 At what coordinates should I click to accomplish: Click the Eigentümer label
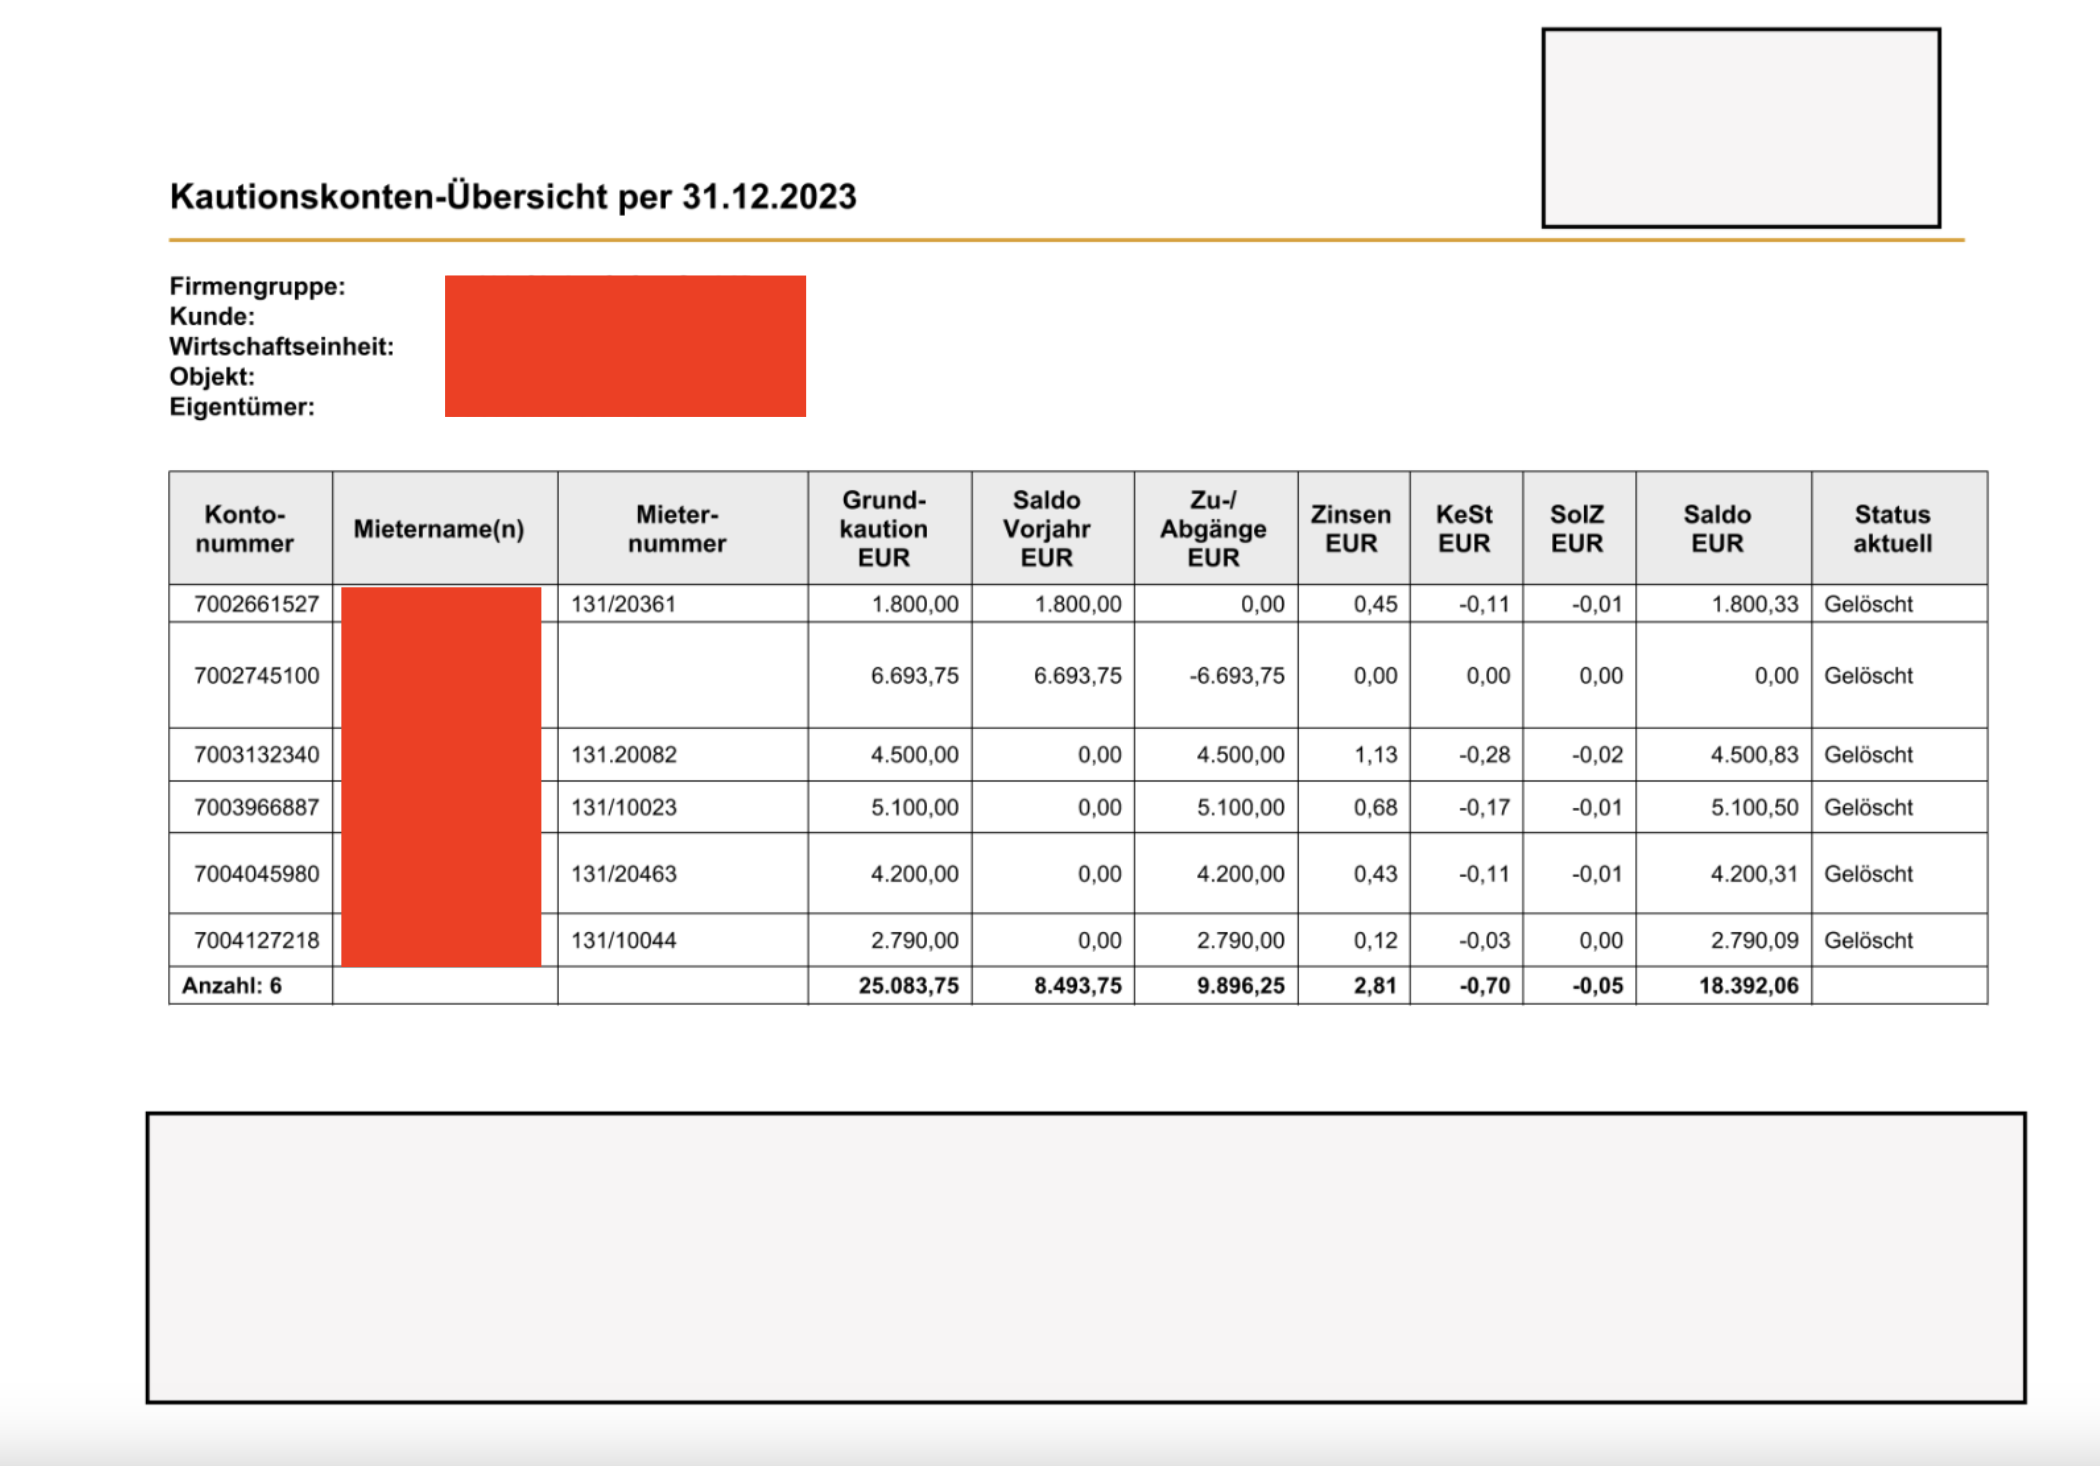[242, 407]
